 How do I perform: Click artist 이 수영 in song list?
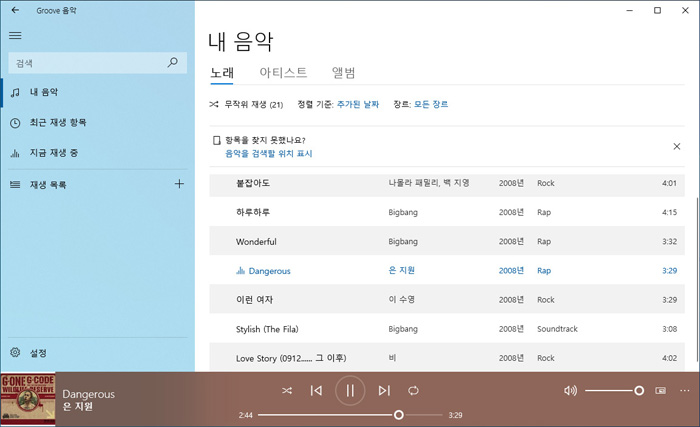pyautogui.click(x=401, y=300)
